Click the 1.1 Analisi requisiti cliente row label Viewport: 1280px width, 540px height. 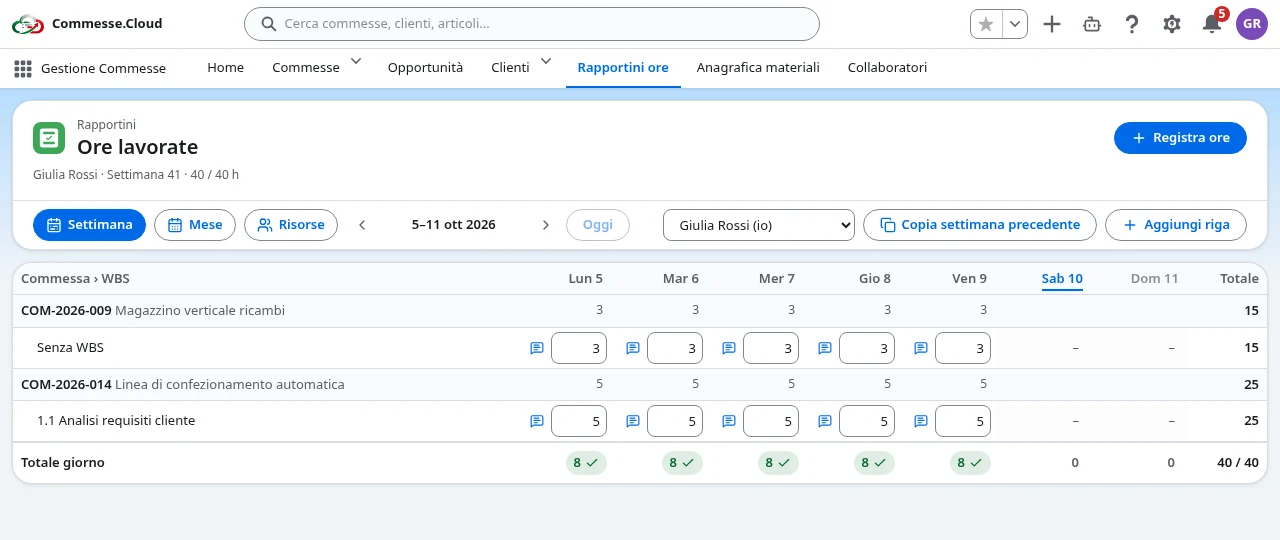tap(116, 421)
